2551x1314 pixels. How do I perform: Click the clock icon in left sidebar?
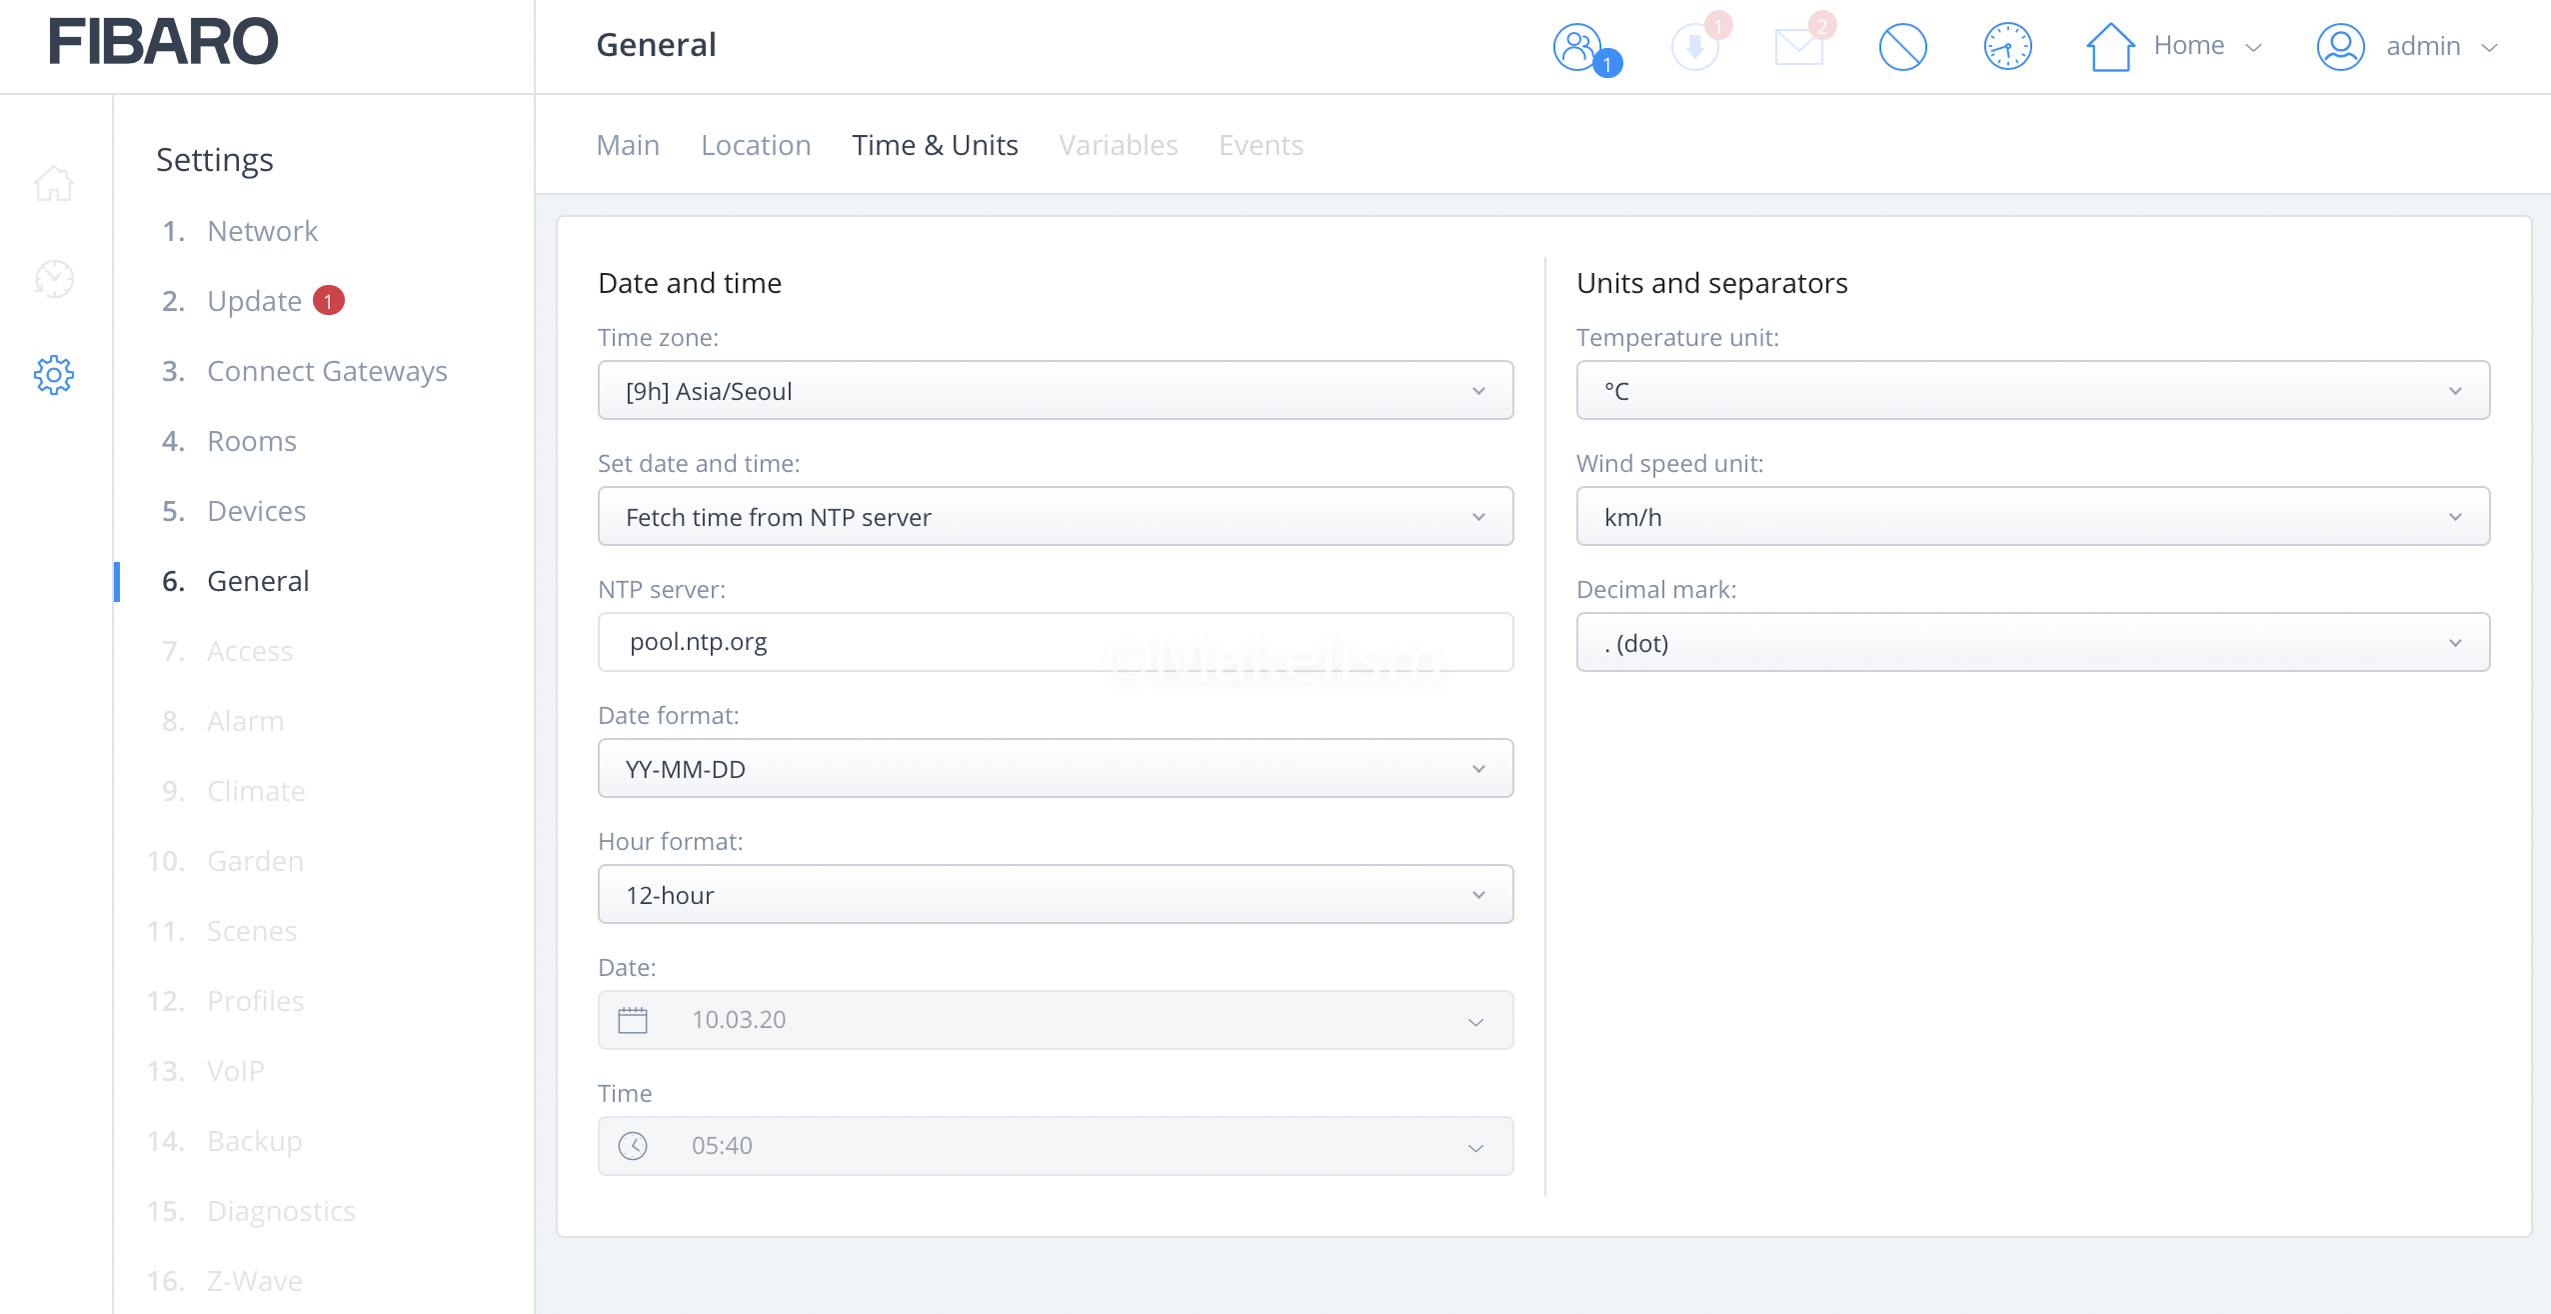point(54,279)
